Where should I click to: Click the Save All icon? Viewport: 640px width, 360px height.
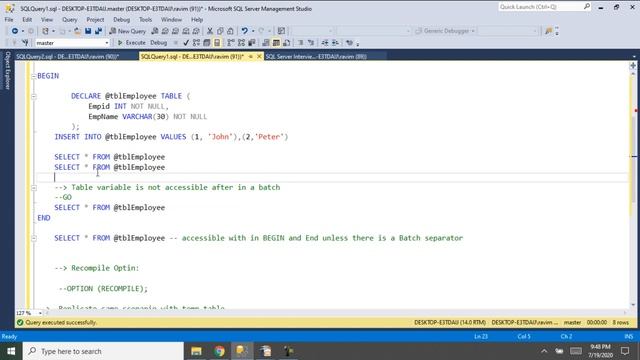98,31
